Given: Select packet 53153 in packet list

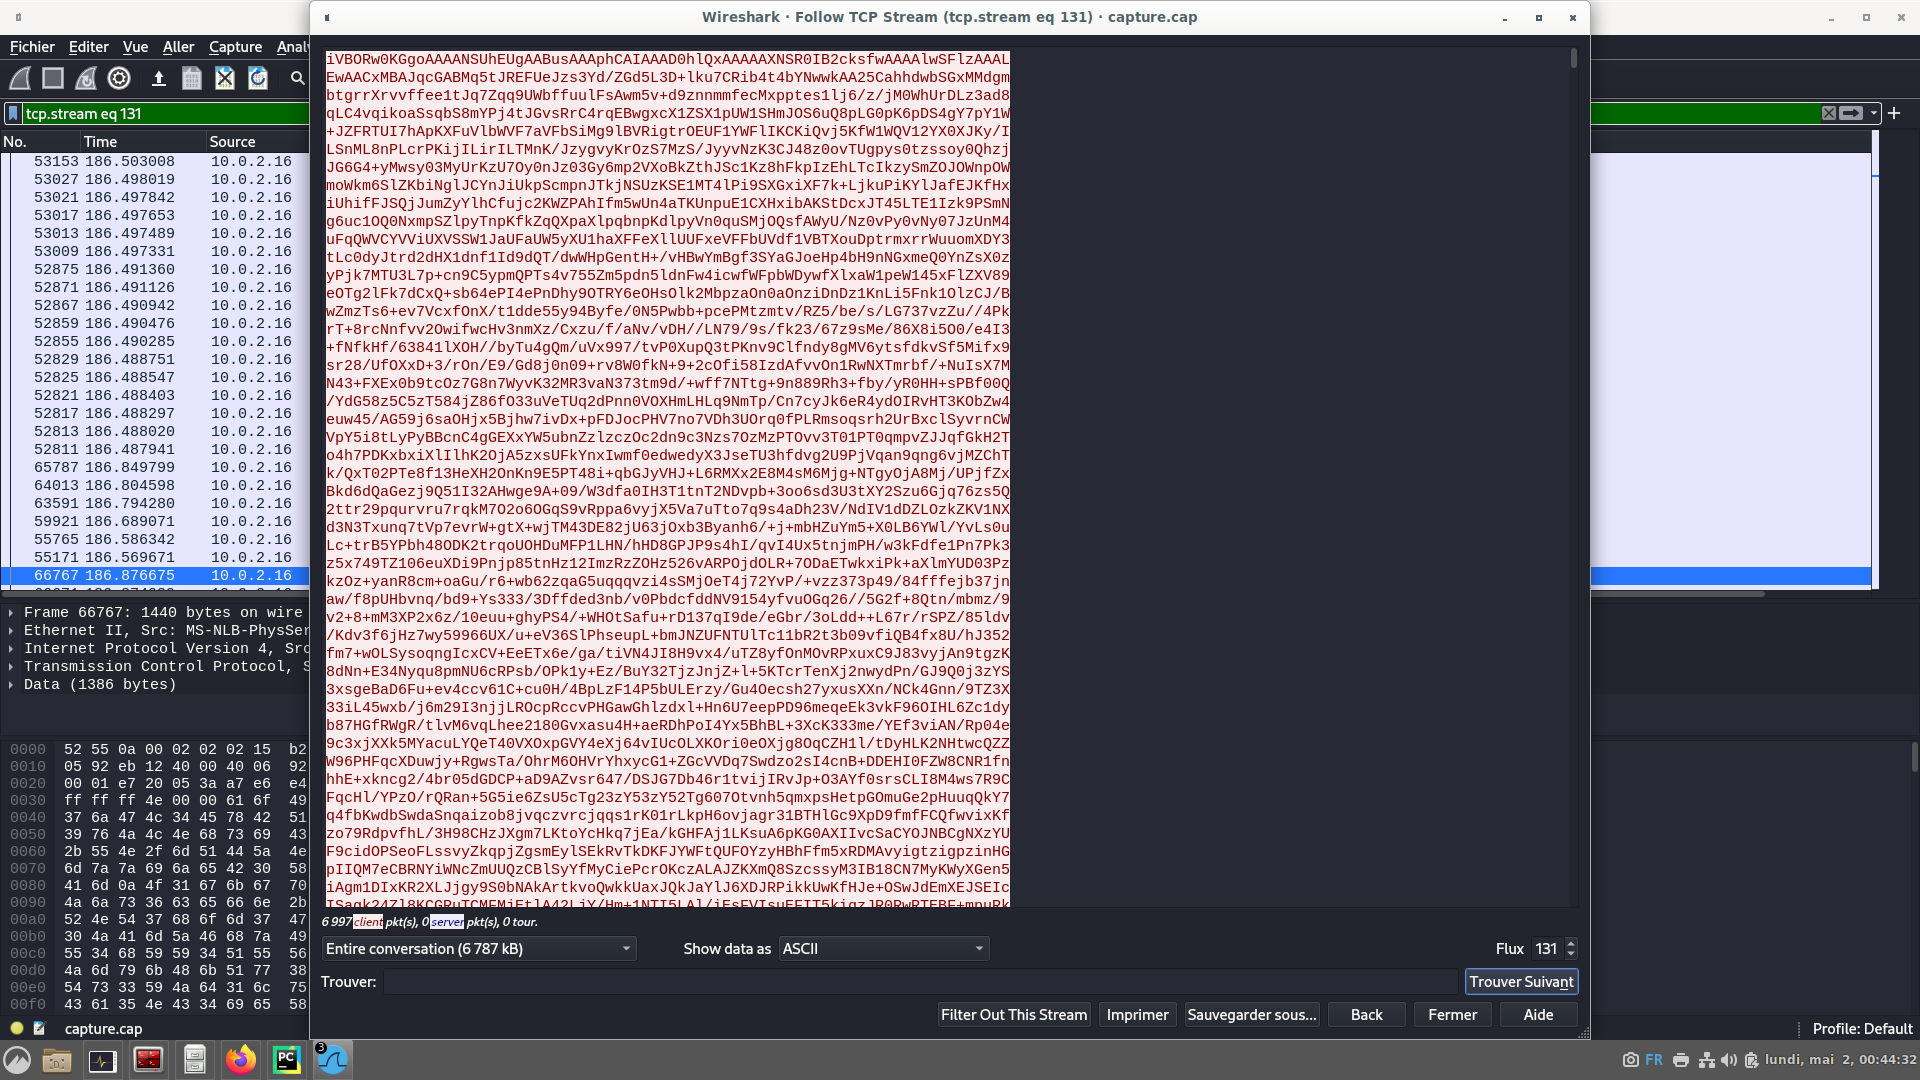Looking at the screenshot, I should [x=155, y=161].
